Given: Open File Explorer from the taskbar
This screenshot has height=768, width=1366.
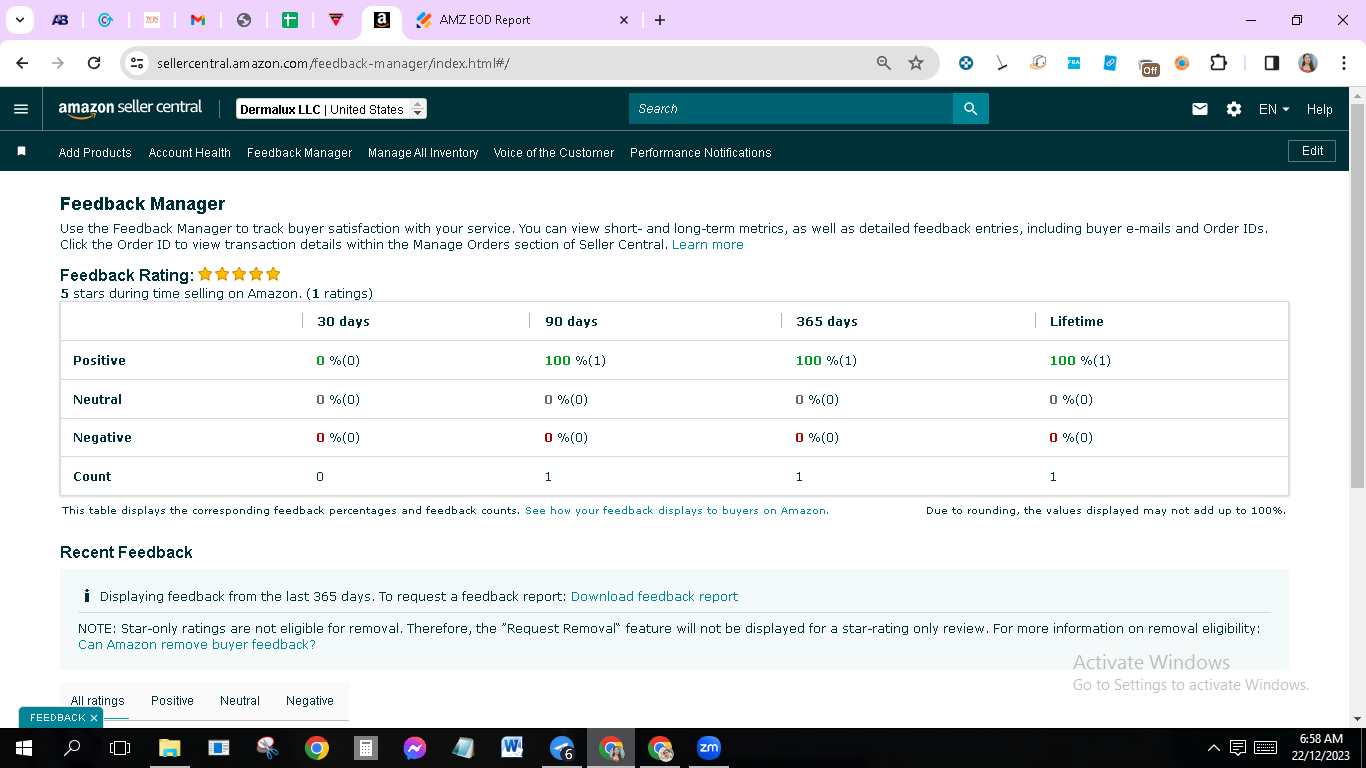Looking at the screenshot, I should click(170, 748).
